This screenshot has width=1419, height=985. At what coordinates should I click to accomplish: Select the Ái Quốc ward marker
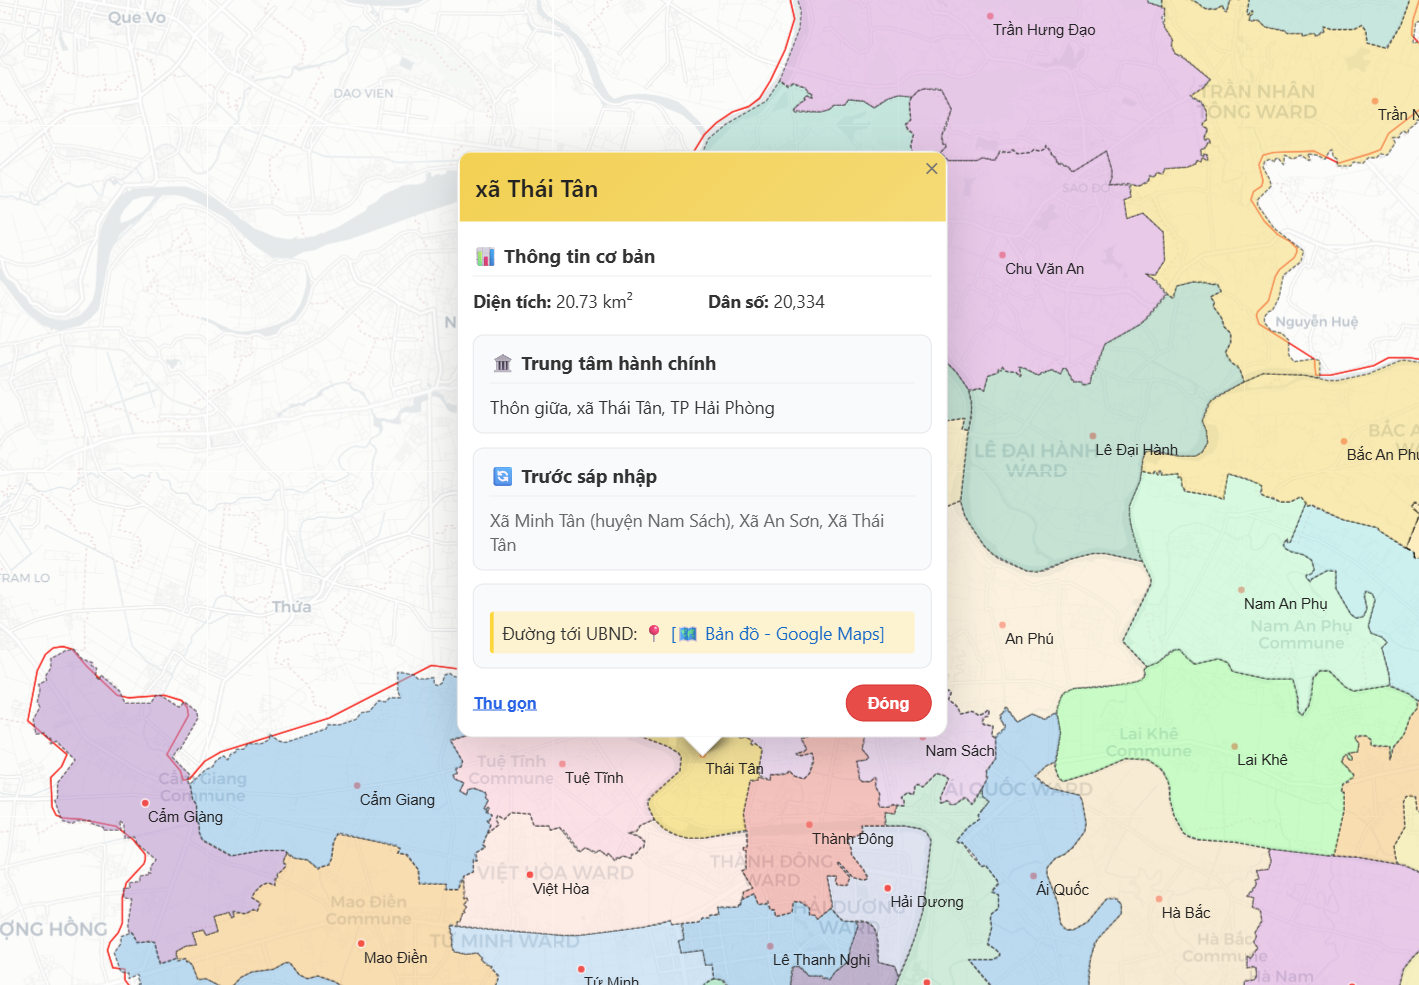point(1043,877)
